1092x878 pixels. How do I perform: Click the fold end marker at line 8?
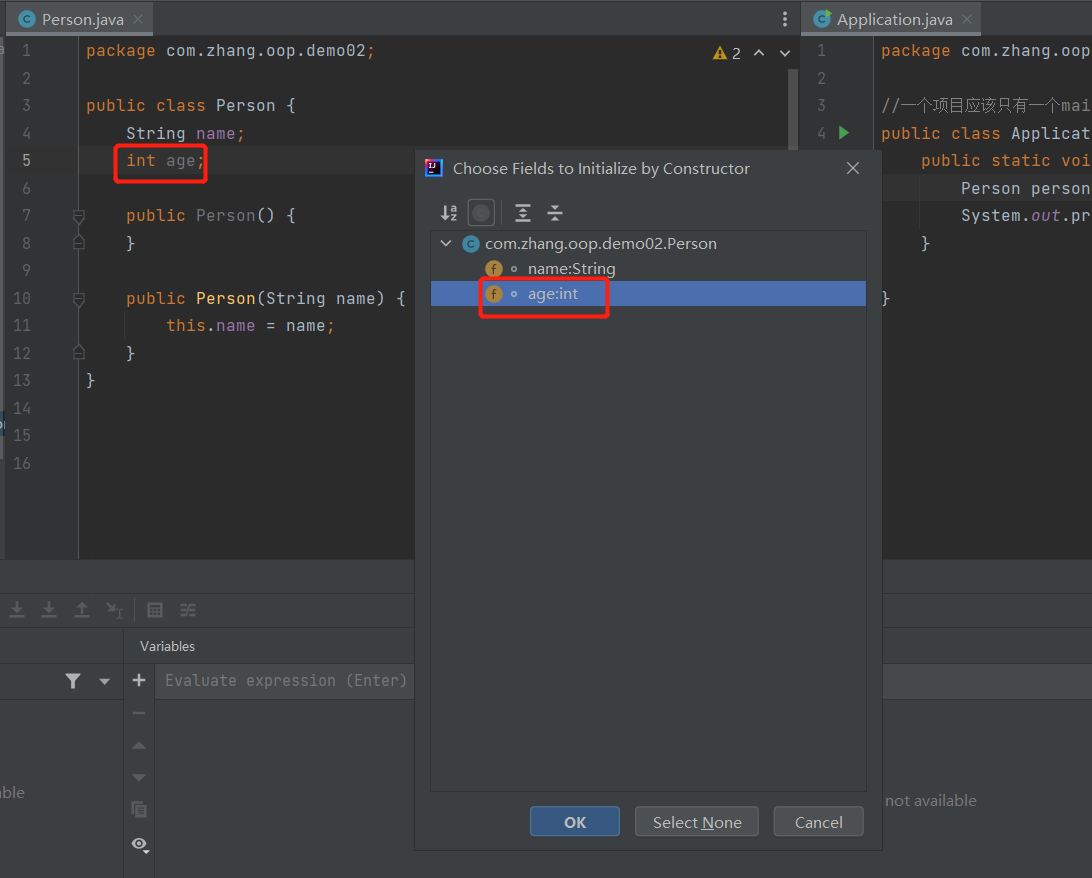79,243
